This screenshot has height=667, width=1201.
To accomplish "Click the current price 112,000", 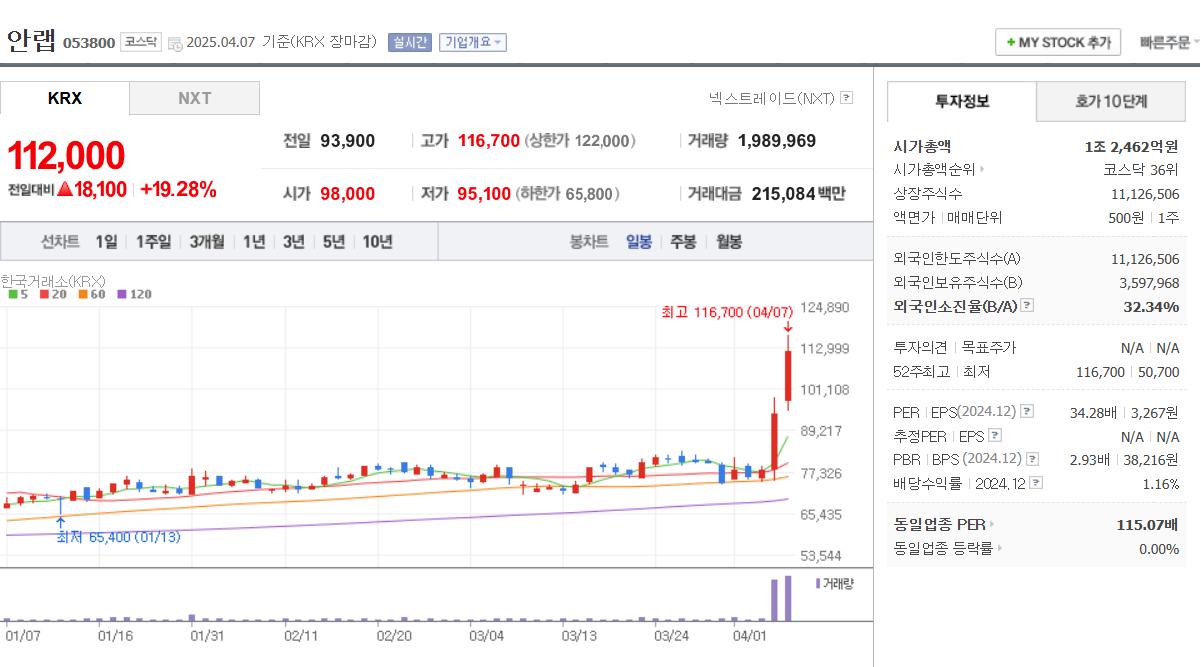I will (66, 155).
